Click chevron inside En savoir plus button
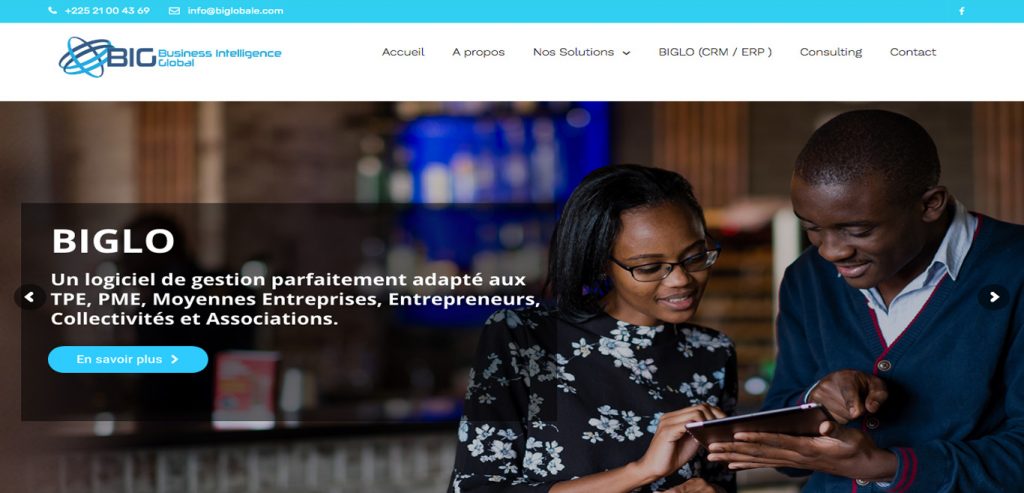 coord(174,359)
